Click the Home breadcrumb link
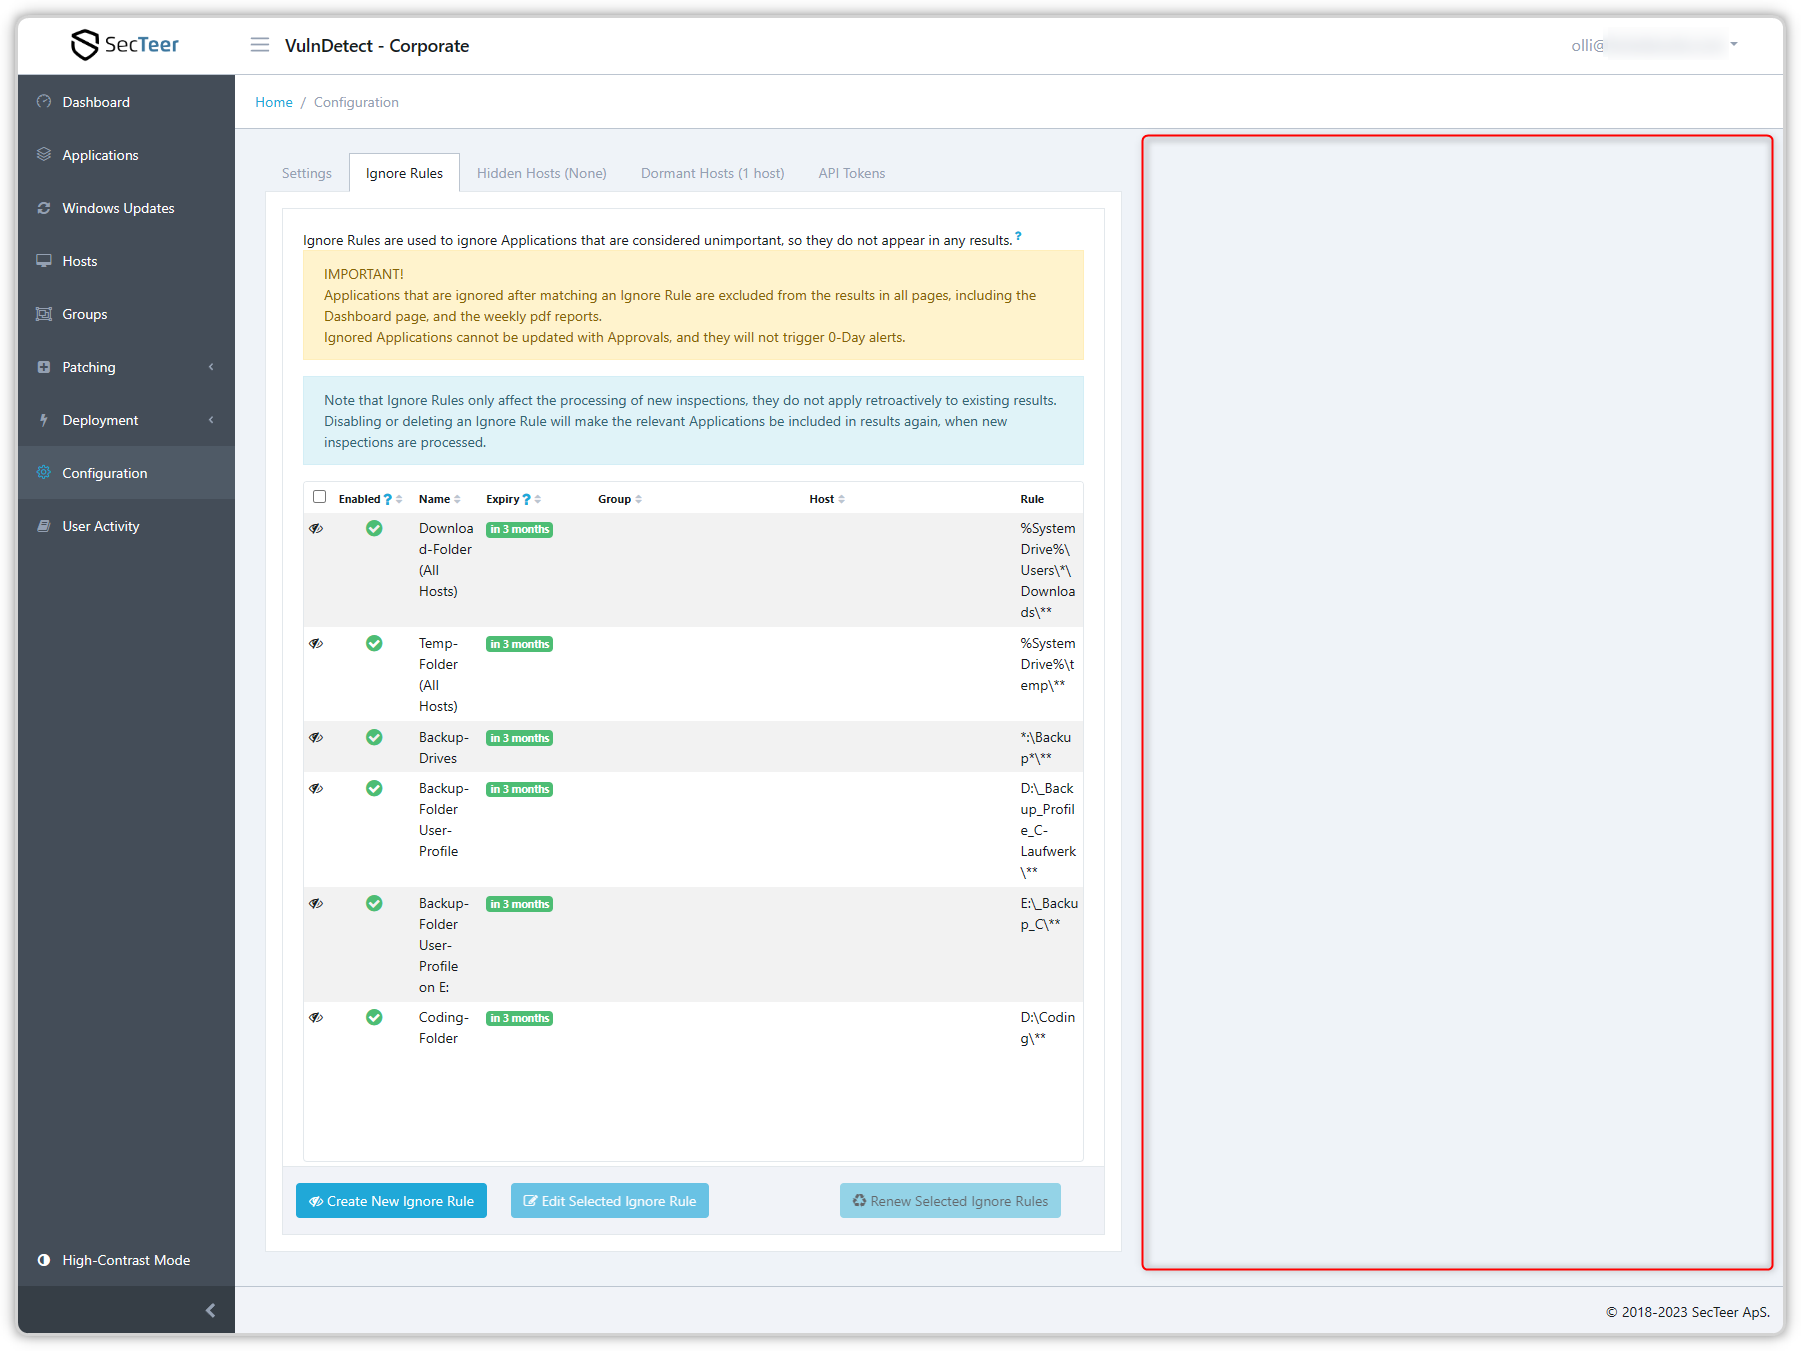This screenshot has height=1351, width=1801. point(274,102)
